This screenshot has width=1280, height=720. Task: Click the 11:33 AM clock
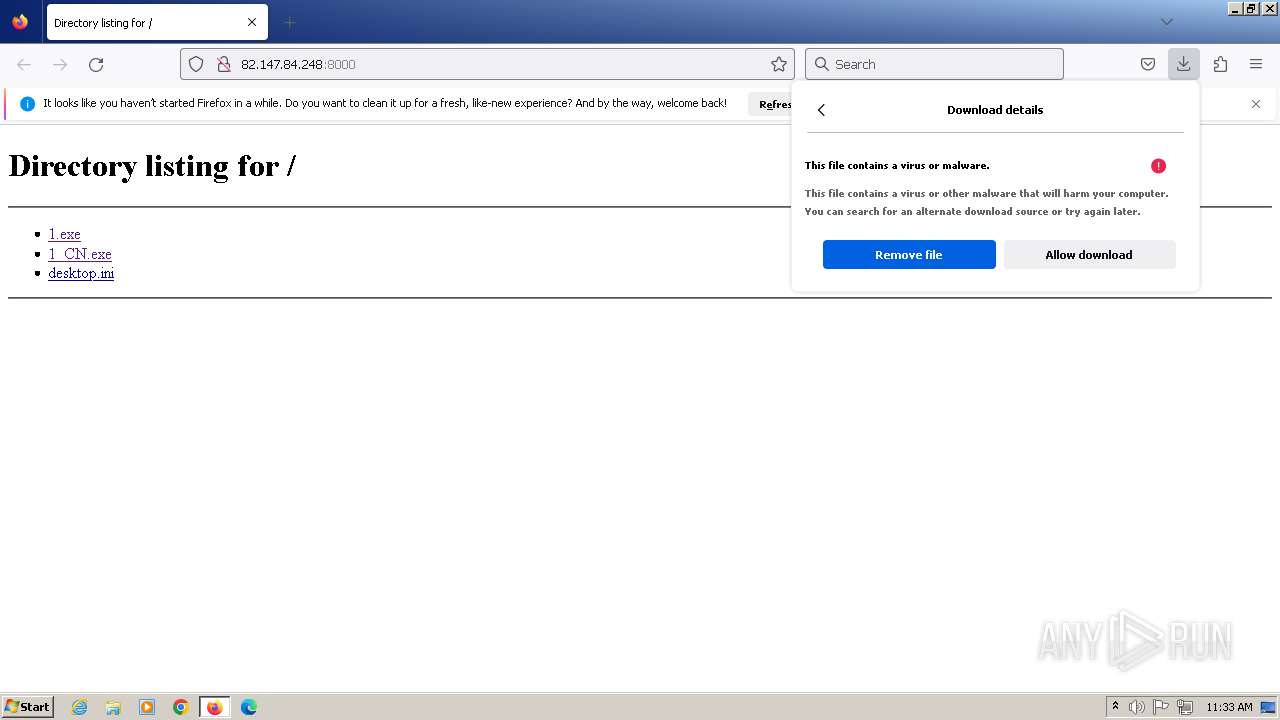coord(1229,707)
